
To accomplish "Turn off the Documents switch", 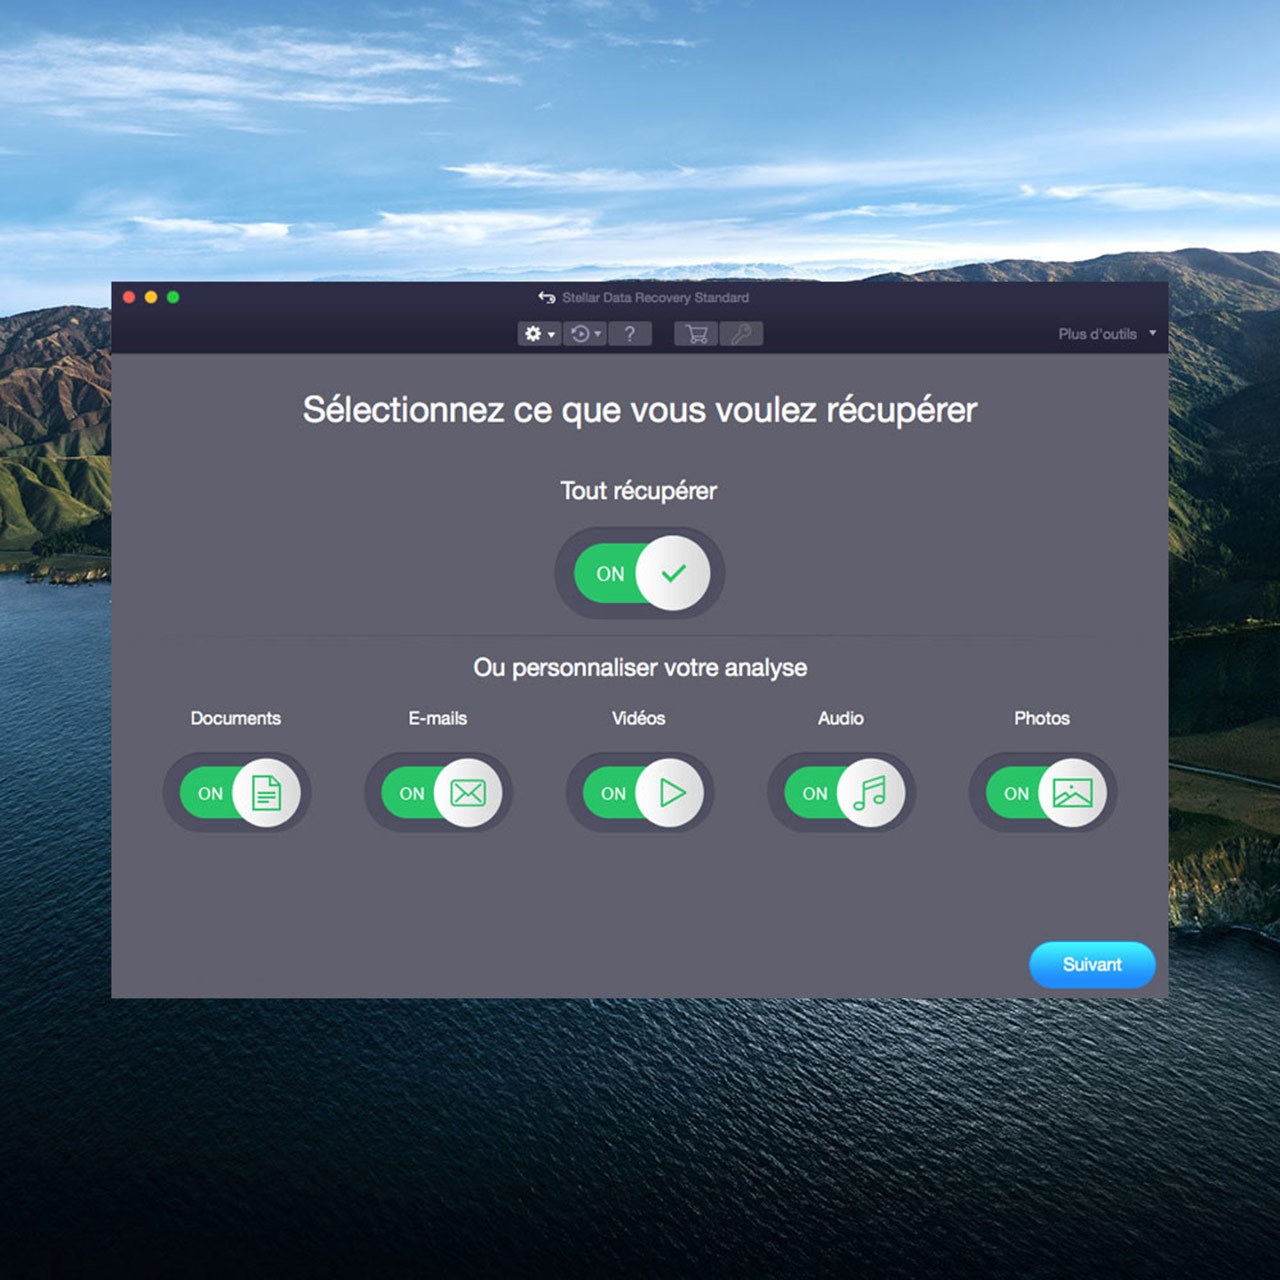I will point(239,793).
